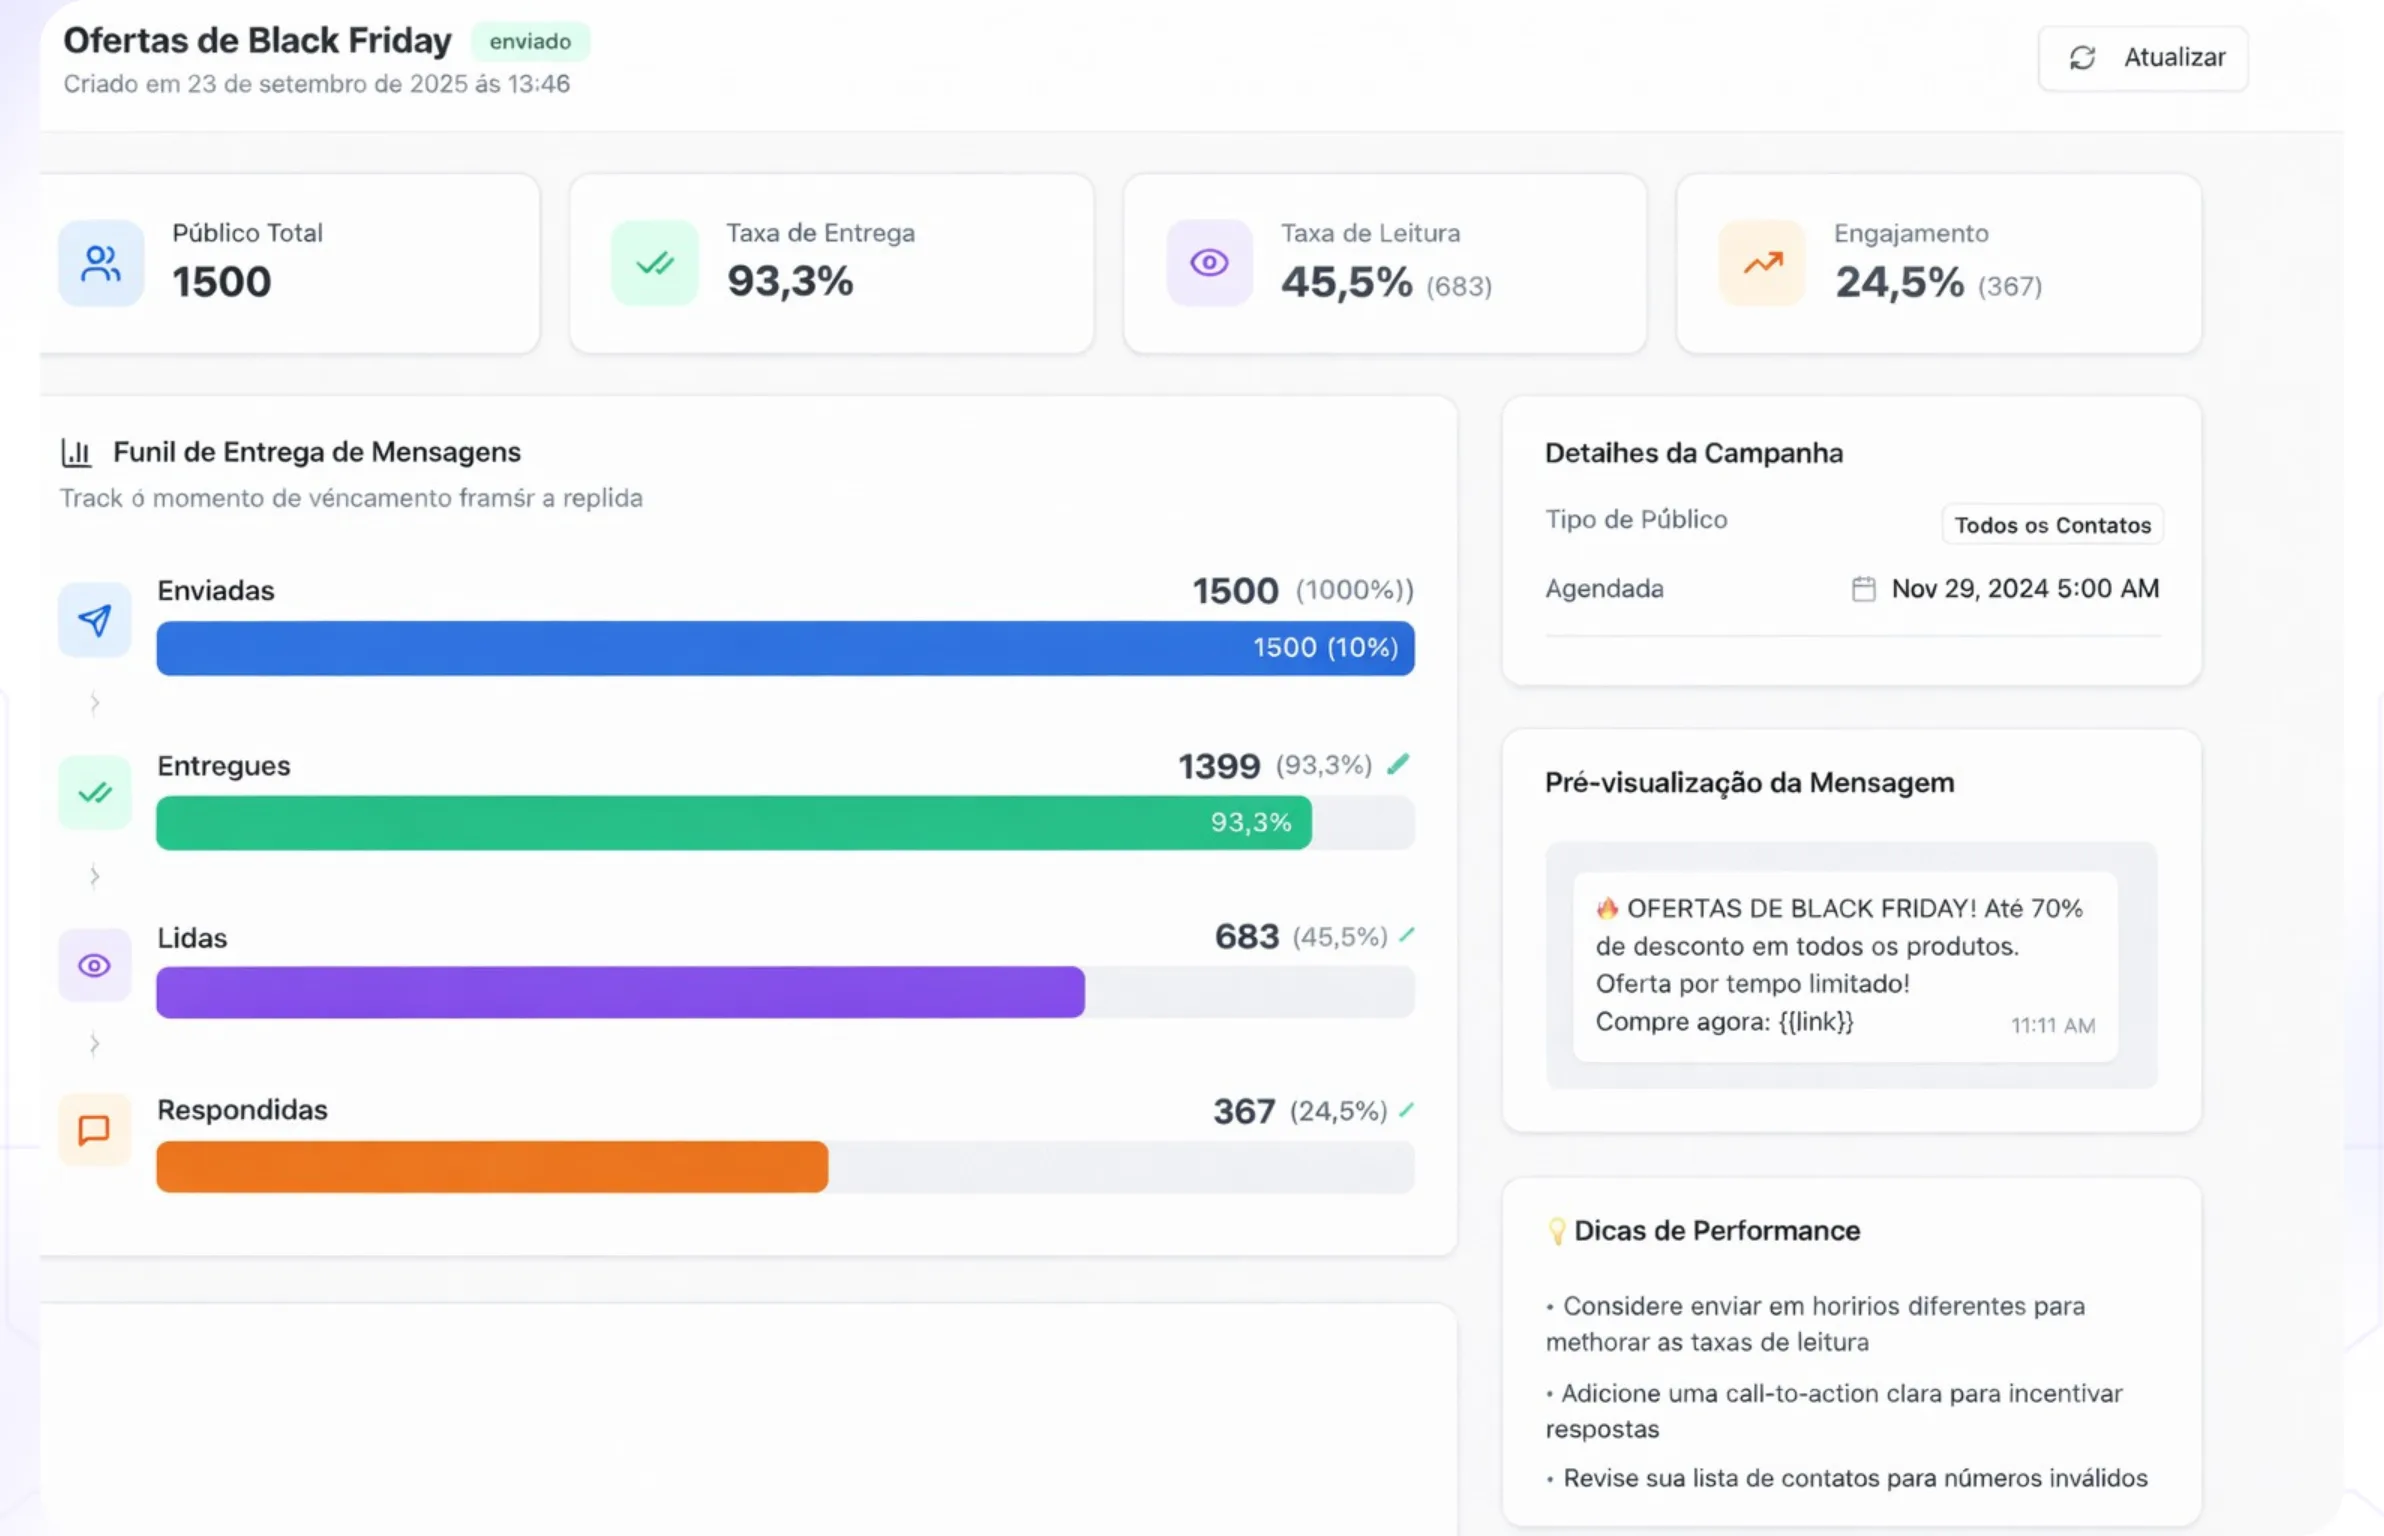Click the 45,5% read rate value in card

point(1347,282)
